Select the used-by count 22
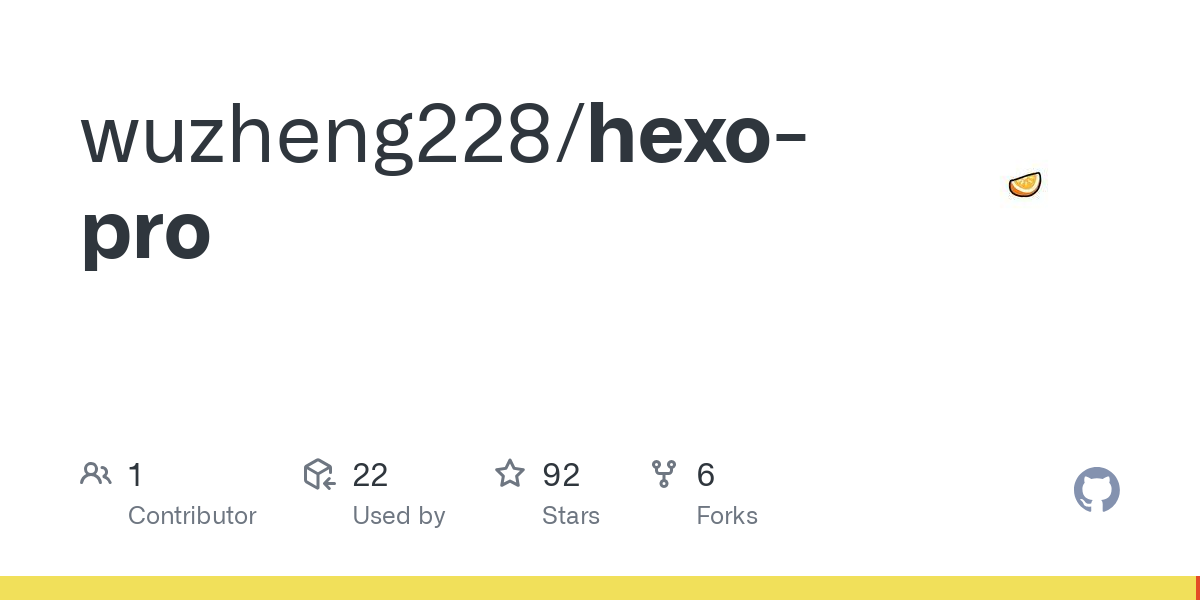Screen dimensions: 1200x600 [370, 475]
